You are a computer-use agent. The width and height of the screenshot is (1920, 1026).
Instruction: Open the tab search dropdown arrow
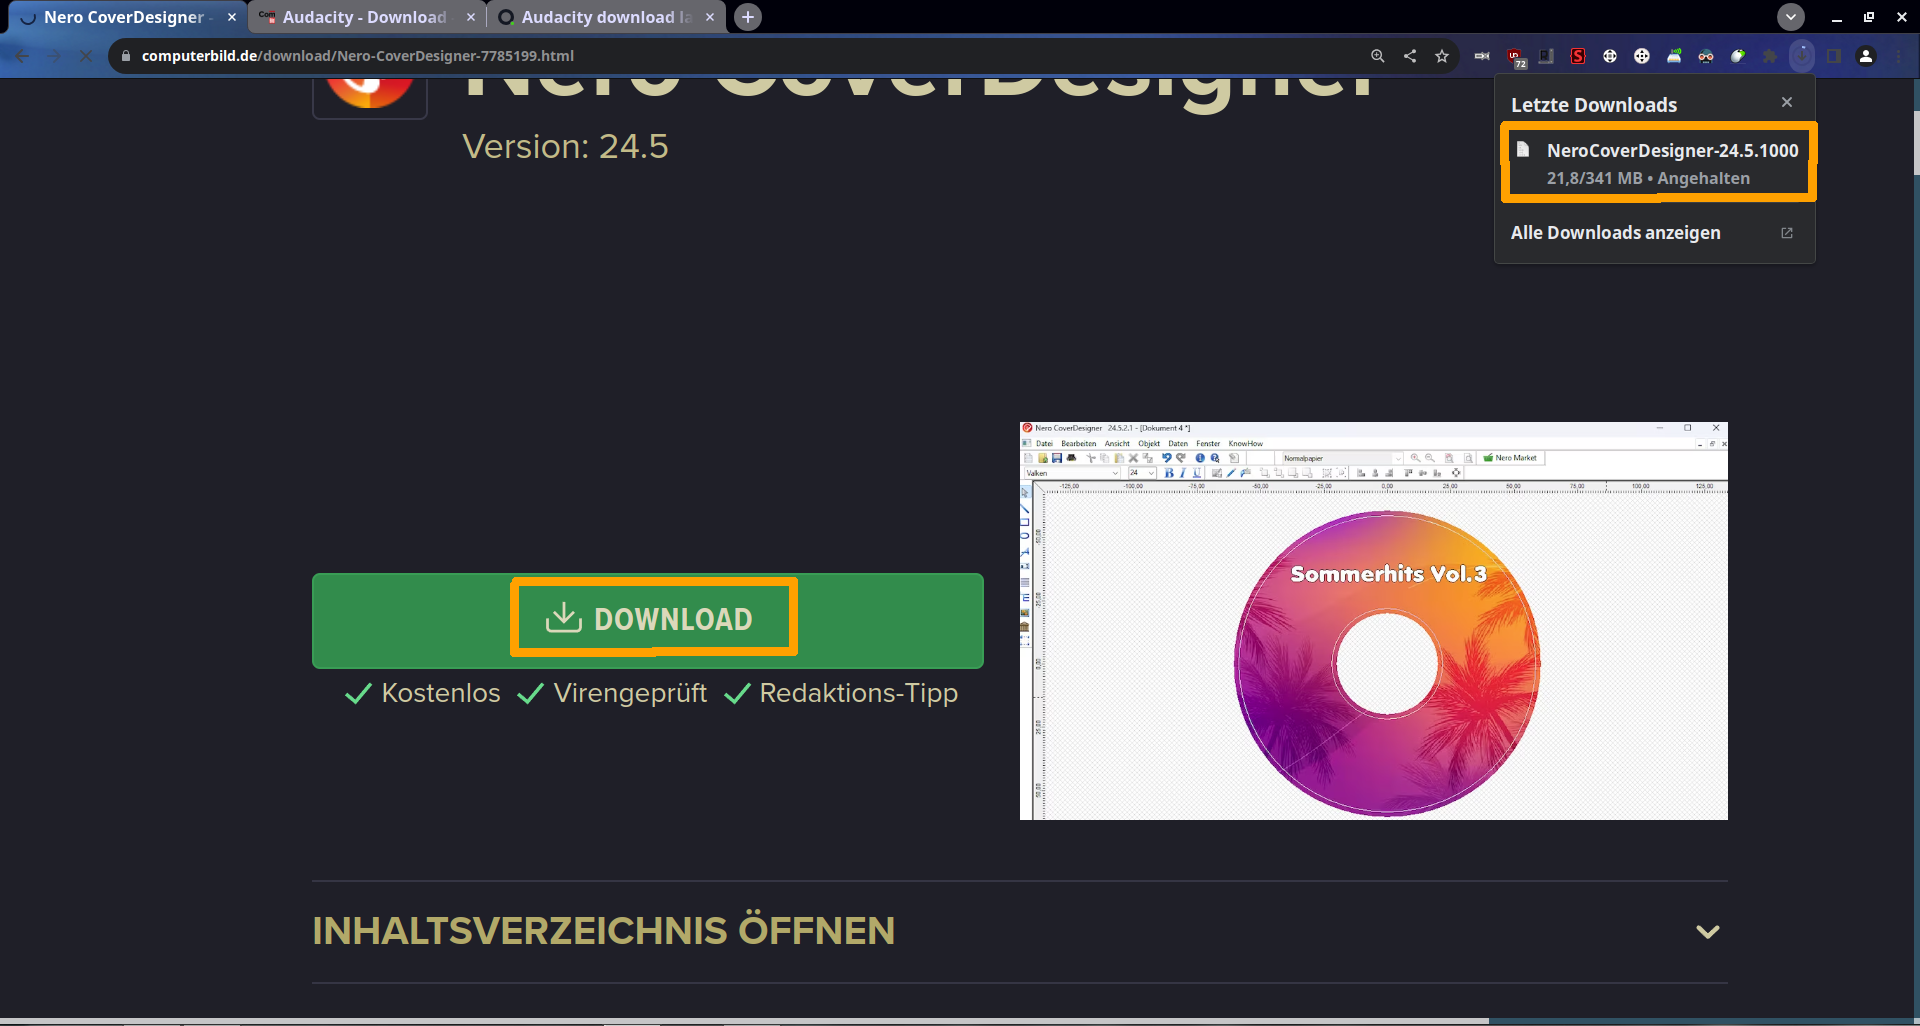pos(1791,17)
